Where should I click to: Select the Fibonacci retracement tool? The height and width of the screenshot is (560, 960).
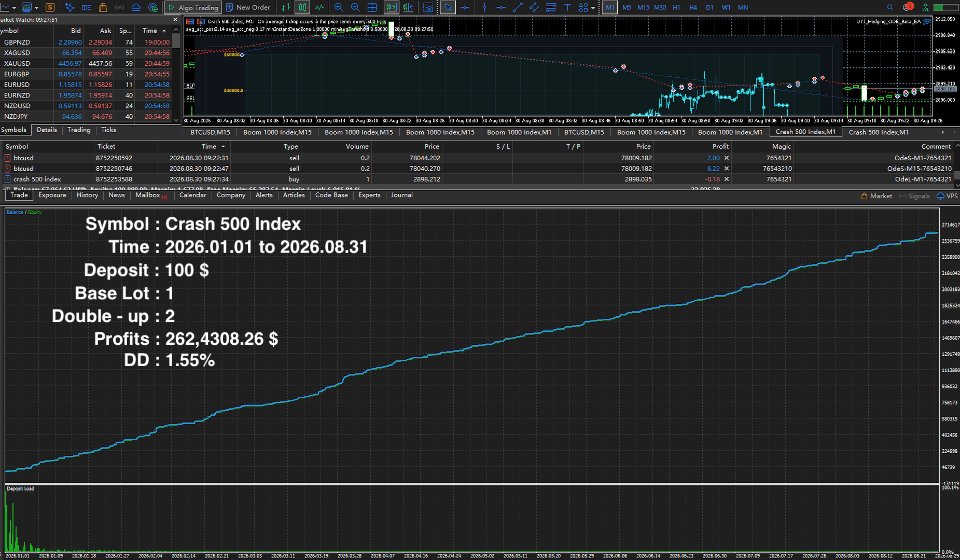coord(551,7)
